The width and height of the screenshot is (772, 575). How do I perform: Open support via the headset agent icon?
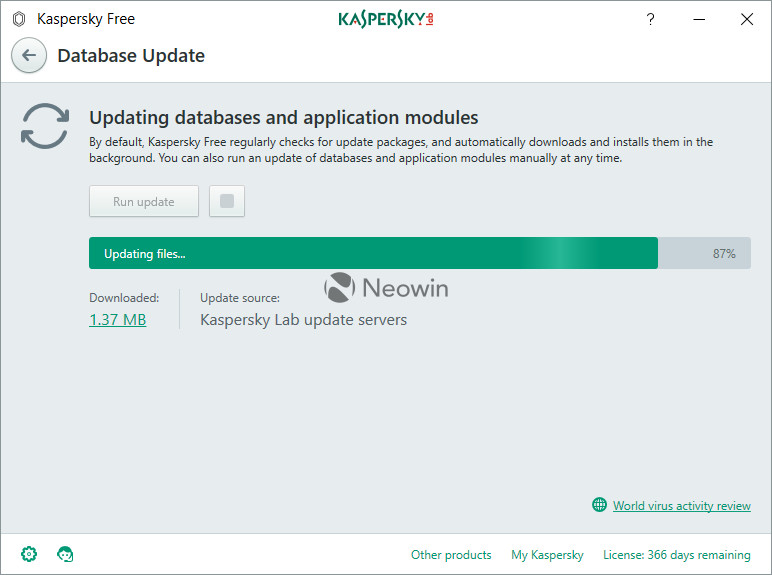click(x=65, y=554)
